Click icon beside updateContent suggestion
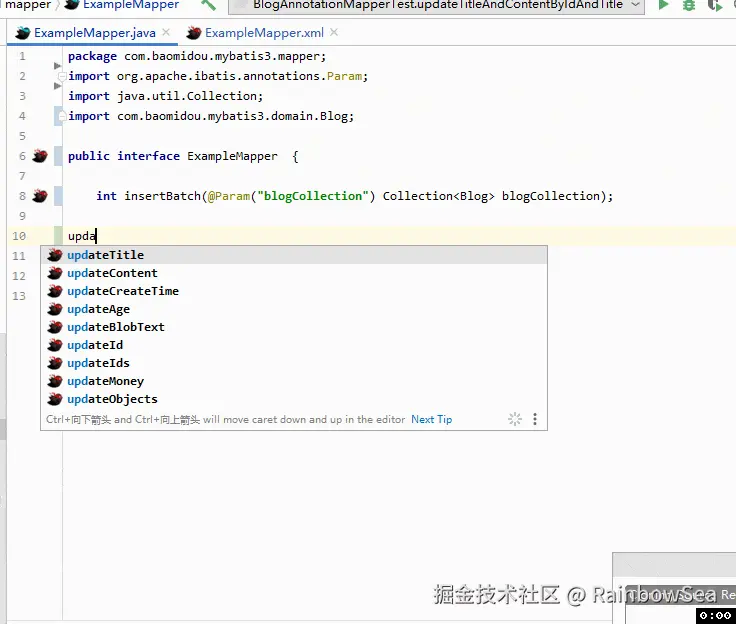Screen dimensions: 736x624 (x=55, y=273)
